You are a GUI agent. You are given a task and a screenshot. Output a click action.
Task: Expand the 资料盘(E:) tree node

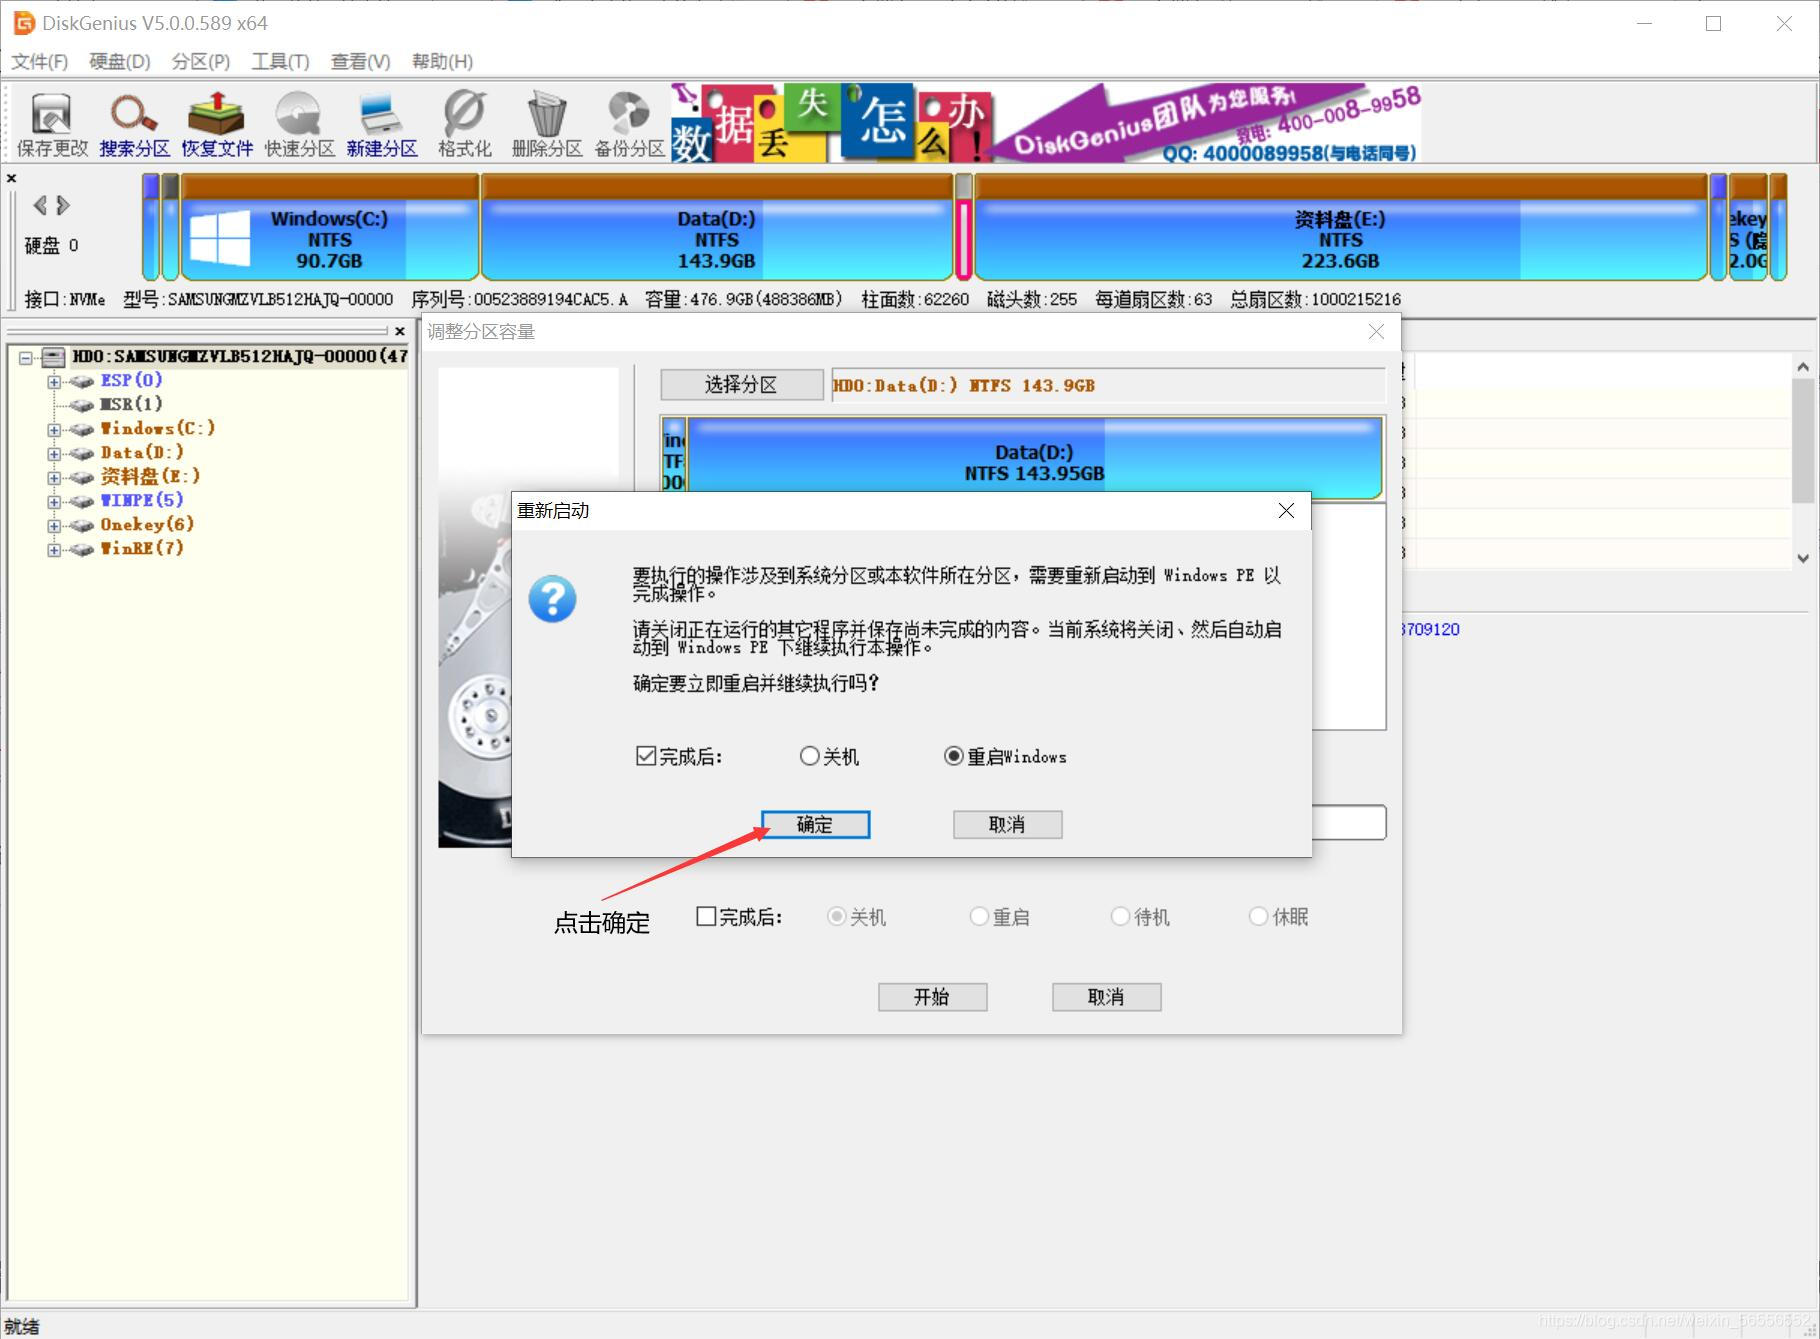click(54, 477)
